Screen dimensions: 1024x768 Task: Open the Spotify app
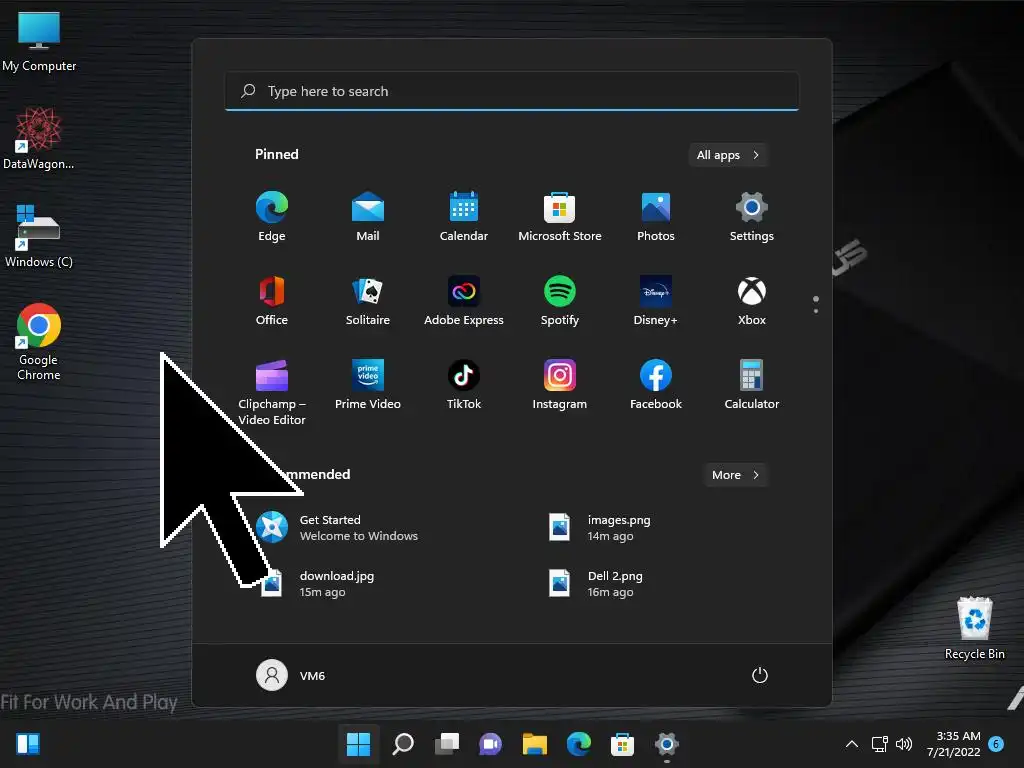pyautogui.click(x=560, y=300)
